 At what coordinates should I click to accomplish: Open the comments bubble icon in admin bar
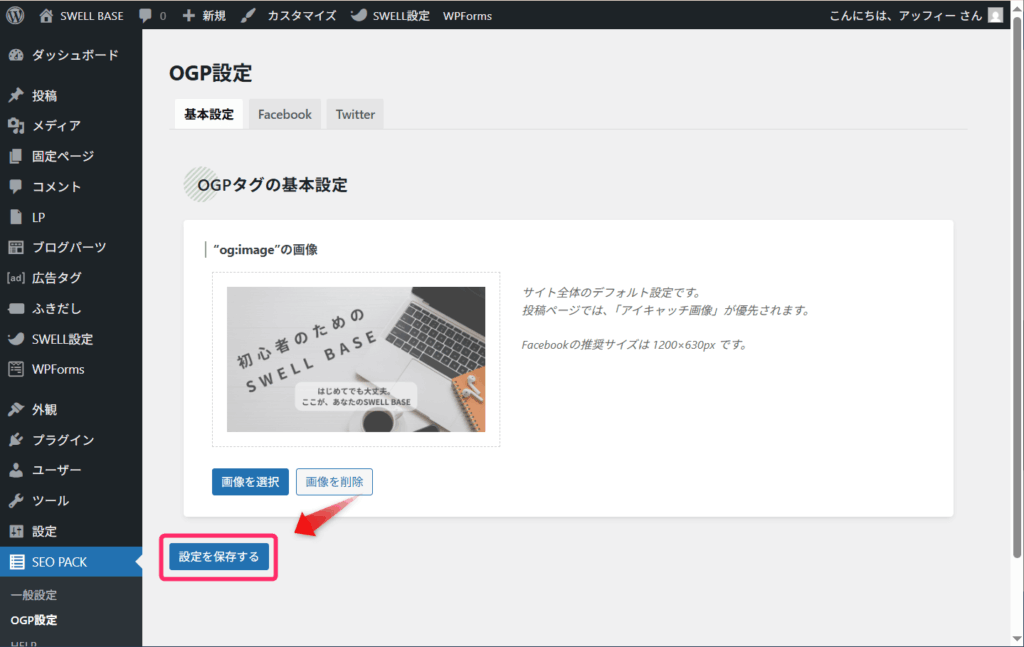(145, 16)
